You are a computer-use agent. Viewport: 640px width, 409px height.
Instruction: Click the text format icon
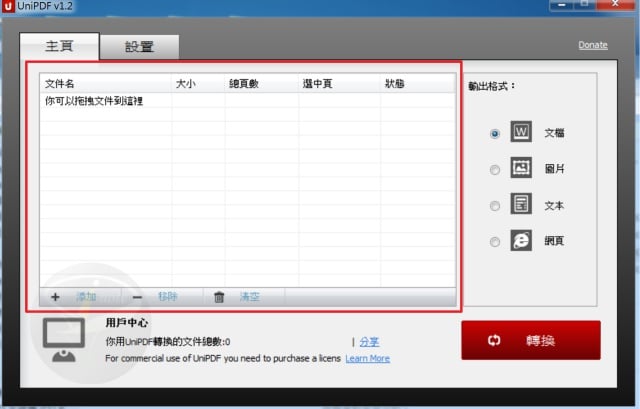521,204
